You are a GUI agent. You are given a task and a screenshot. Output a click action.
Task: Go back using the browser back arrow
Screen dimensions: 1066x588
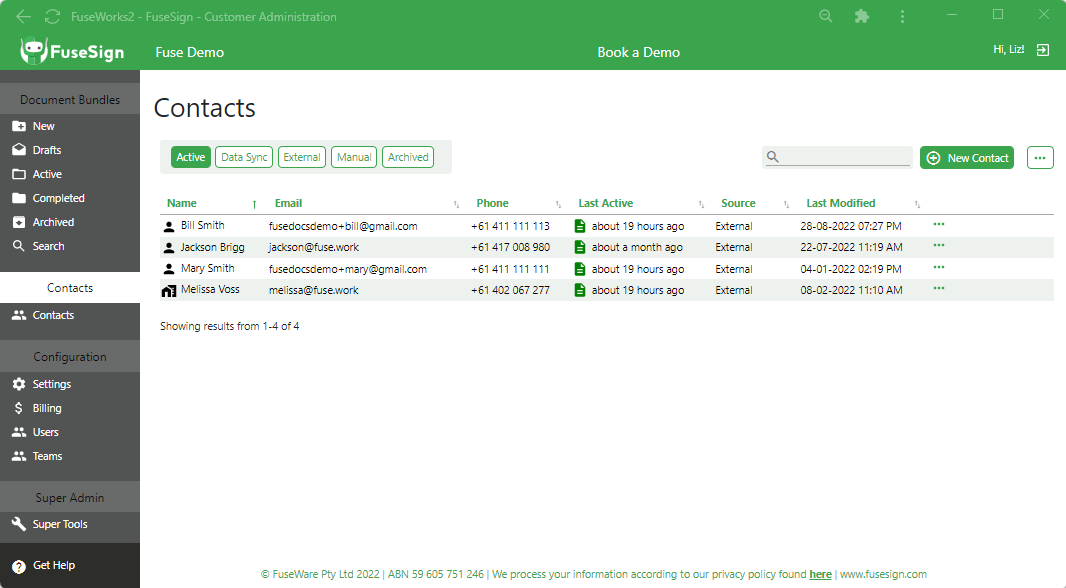[23, 16]
